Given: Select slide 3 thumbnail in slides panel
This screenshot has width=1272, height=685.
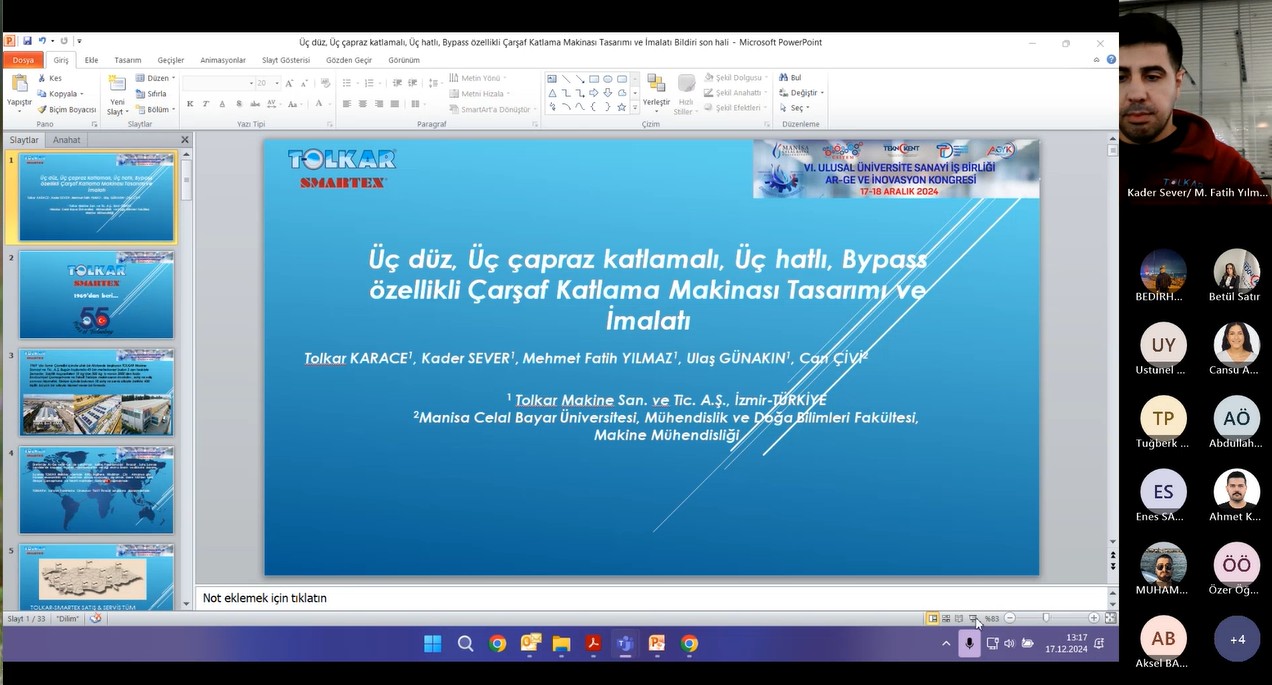Looking at the screenshot, I should (96, 392).
